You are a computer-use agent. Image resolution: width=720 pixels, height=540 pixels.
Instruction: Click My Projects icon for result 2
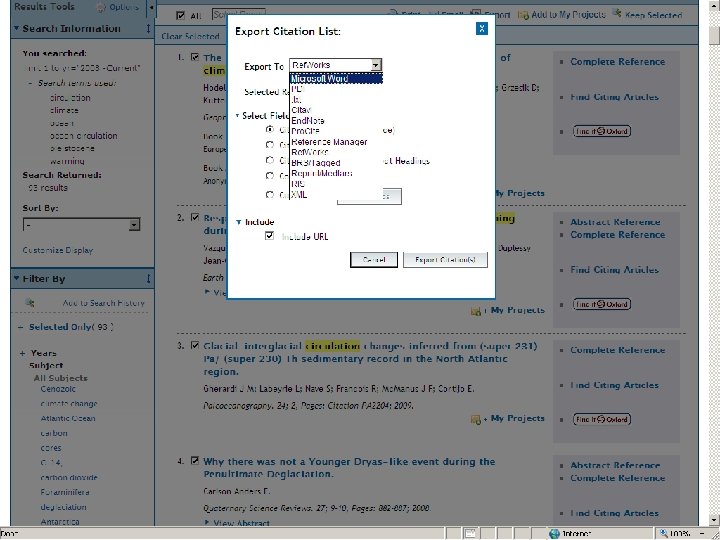476,311
